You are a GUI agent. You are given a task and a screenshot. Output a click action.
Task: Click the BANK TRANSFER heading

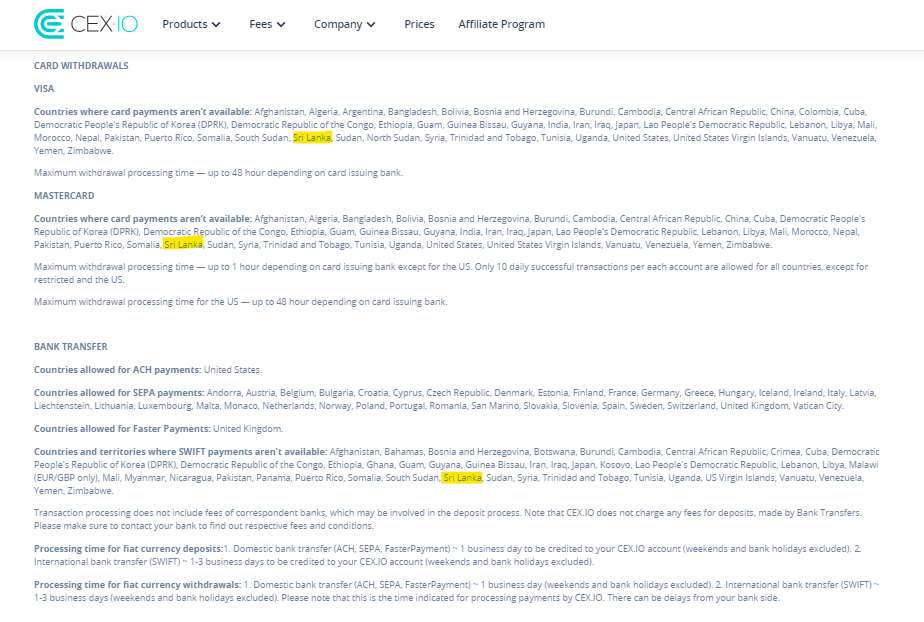pos(71,346)
